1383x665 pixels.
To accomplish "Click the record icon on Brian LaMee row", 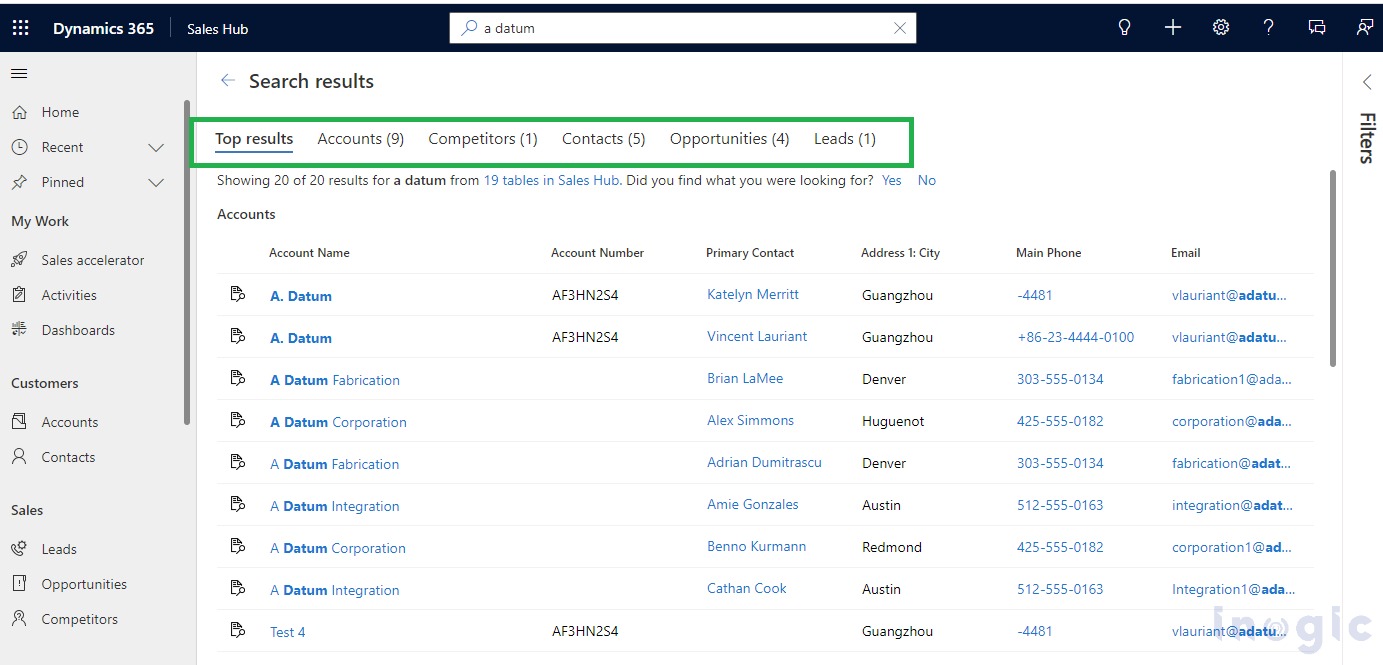I will (237, 378).
